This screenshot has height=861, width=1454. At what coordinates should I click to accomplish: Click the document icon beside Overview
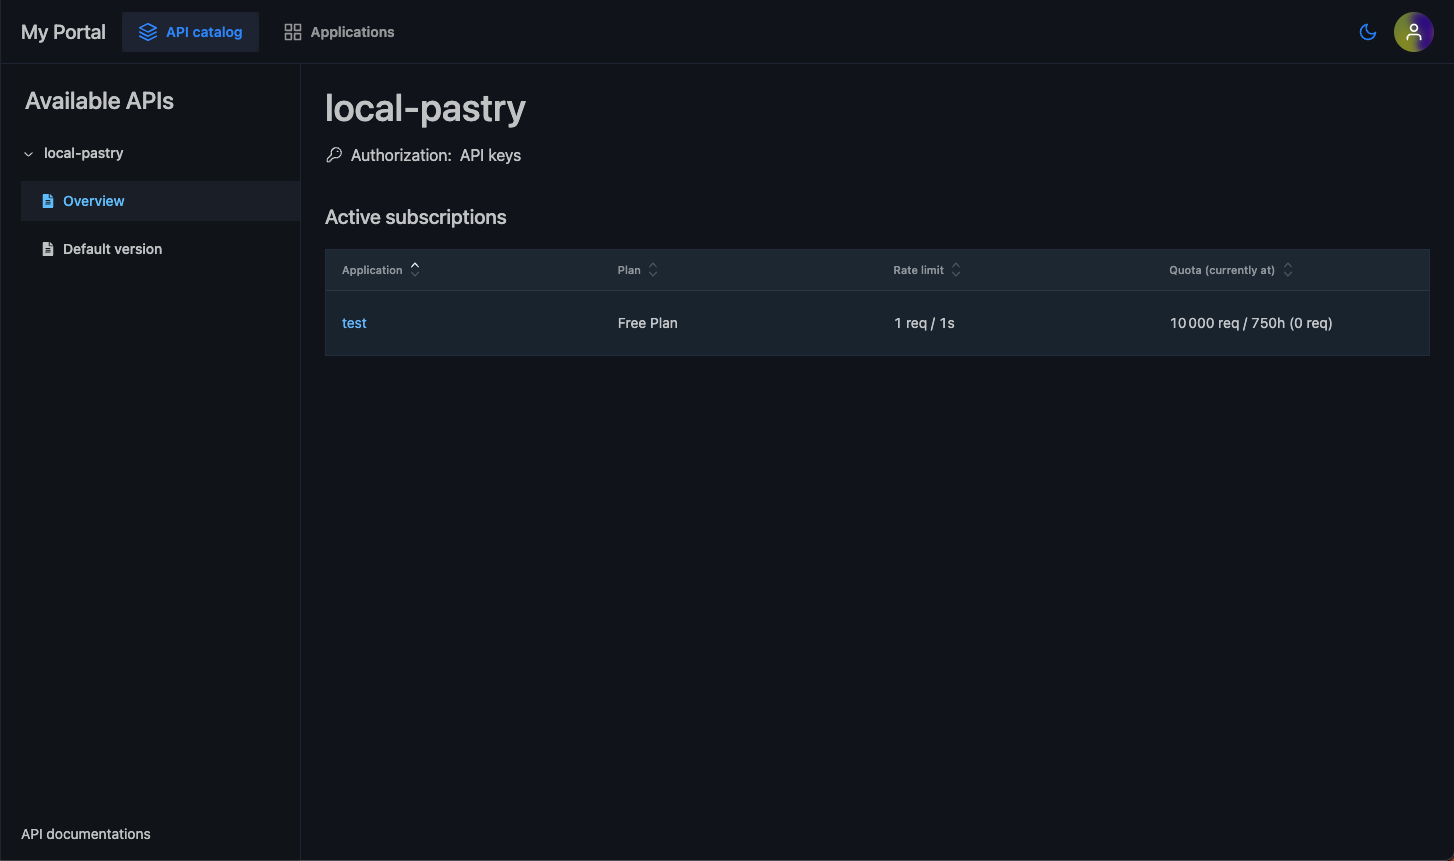click(48, 200)
